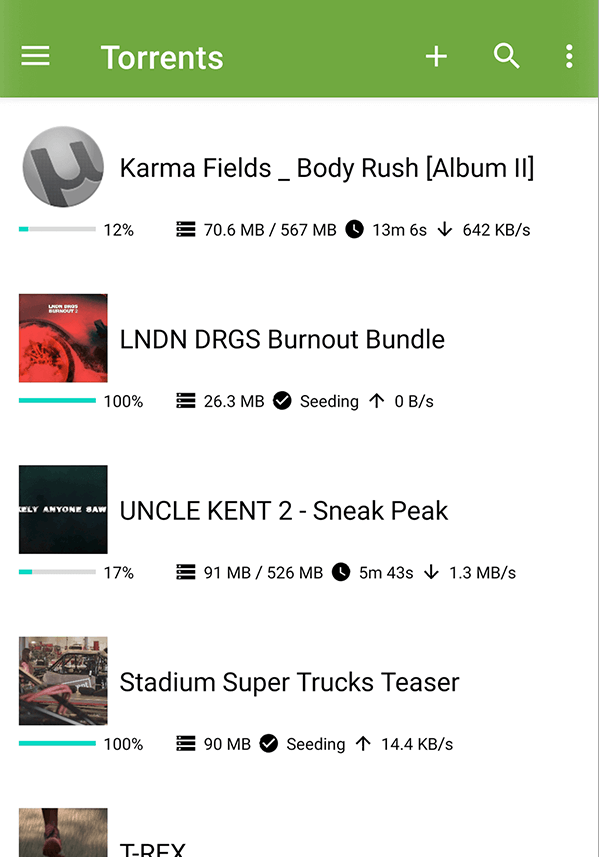Click the 17% progress bar for UNCLE KENT 2
The image size is (601, 857).
(x=57, y=572)
